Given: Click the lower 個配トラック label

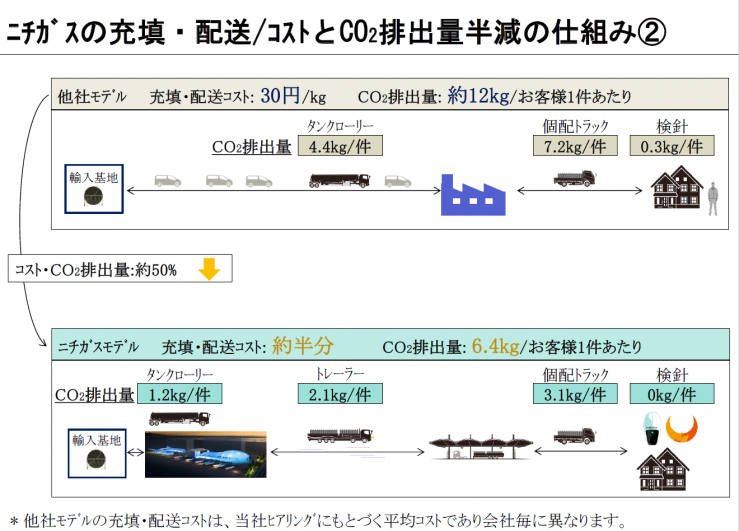Looking at the screenshot, I should coord(575,375).
